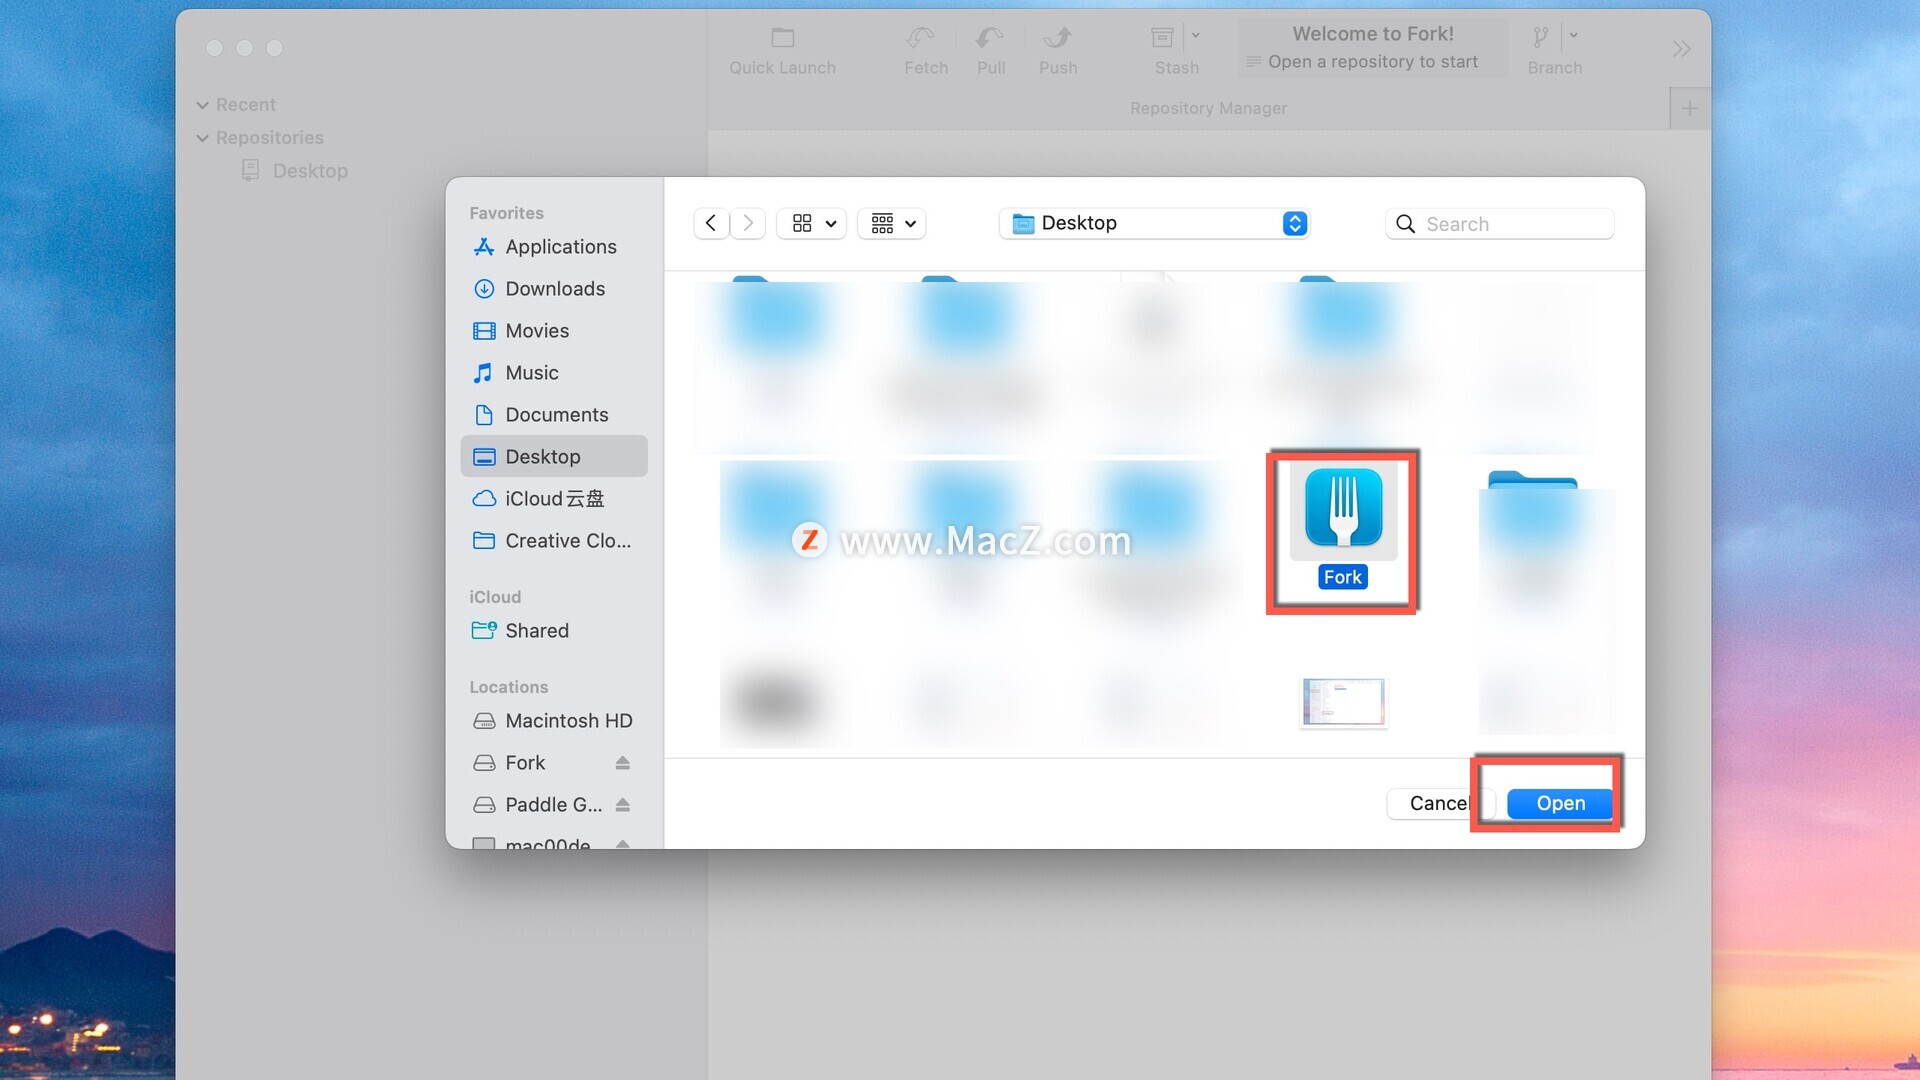Open the group-by options dropdown

click(892, 223)
